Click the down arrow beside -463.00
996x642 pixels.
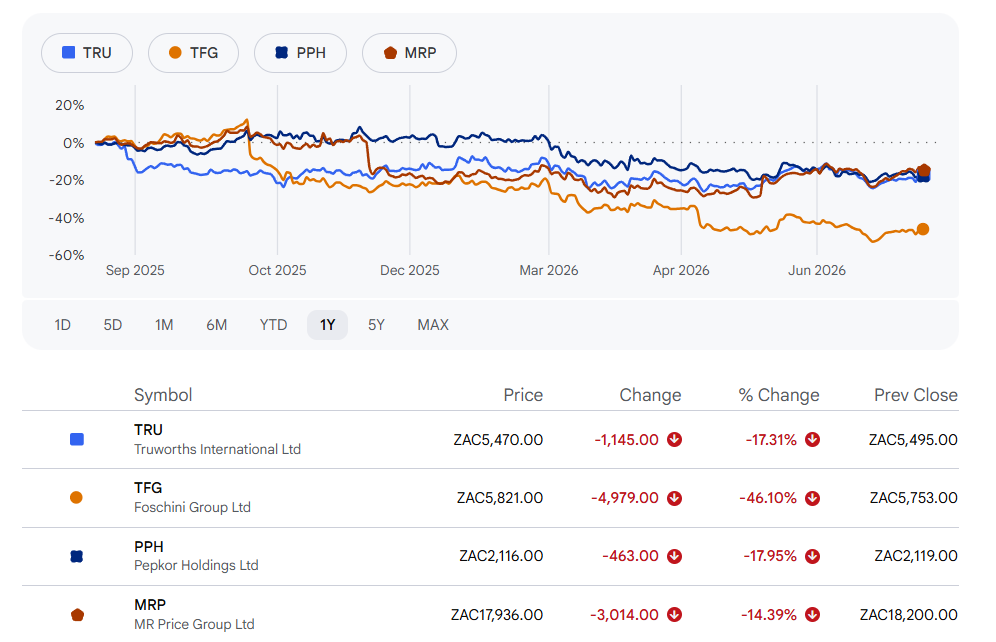coord(675,556)
